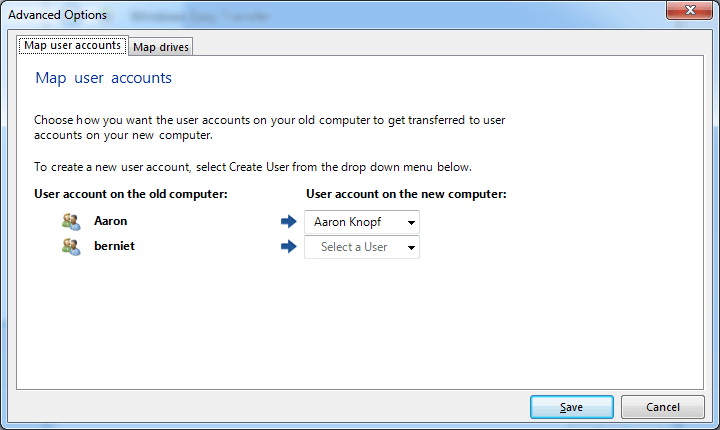Expand the arrow on Aaron Knopf combo box

(x=411, y=222)
